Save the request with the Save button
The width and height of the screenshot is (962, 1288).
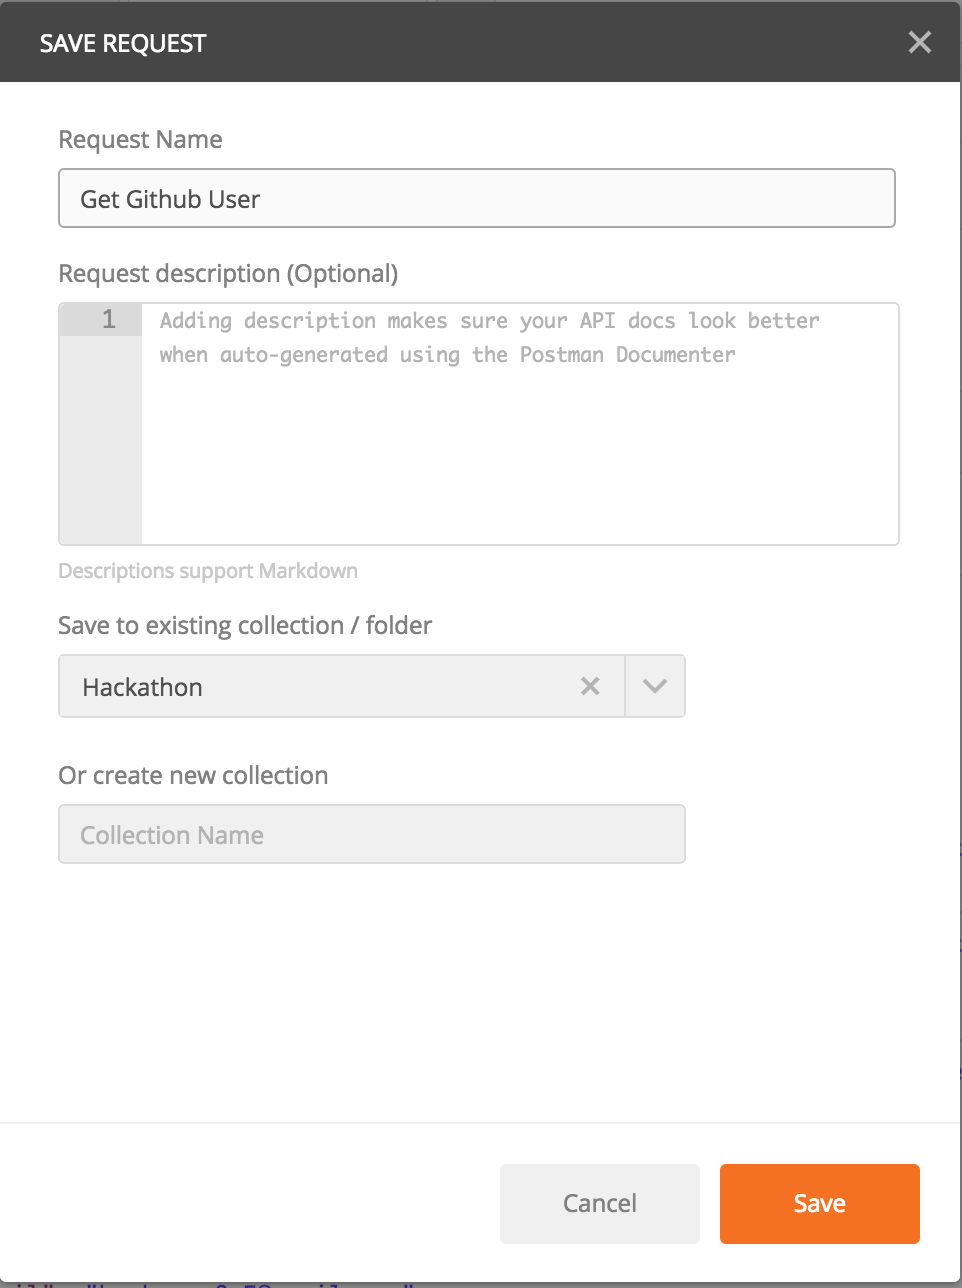[x=819, y=1203]
